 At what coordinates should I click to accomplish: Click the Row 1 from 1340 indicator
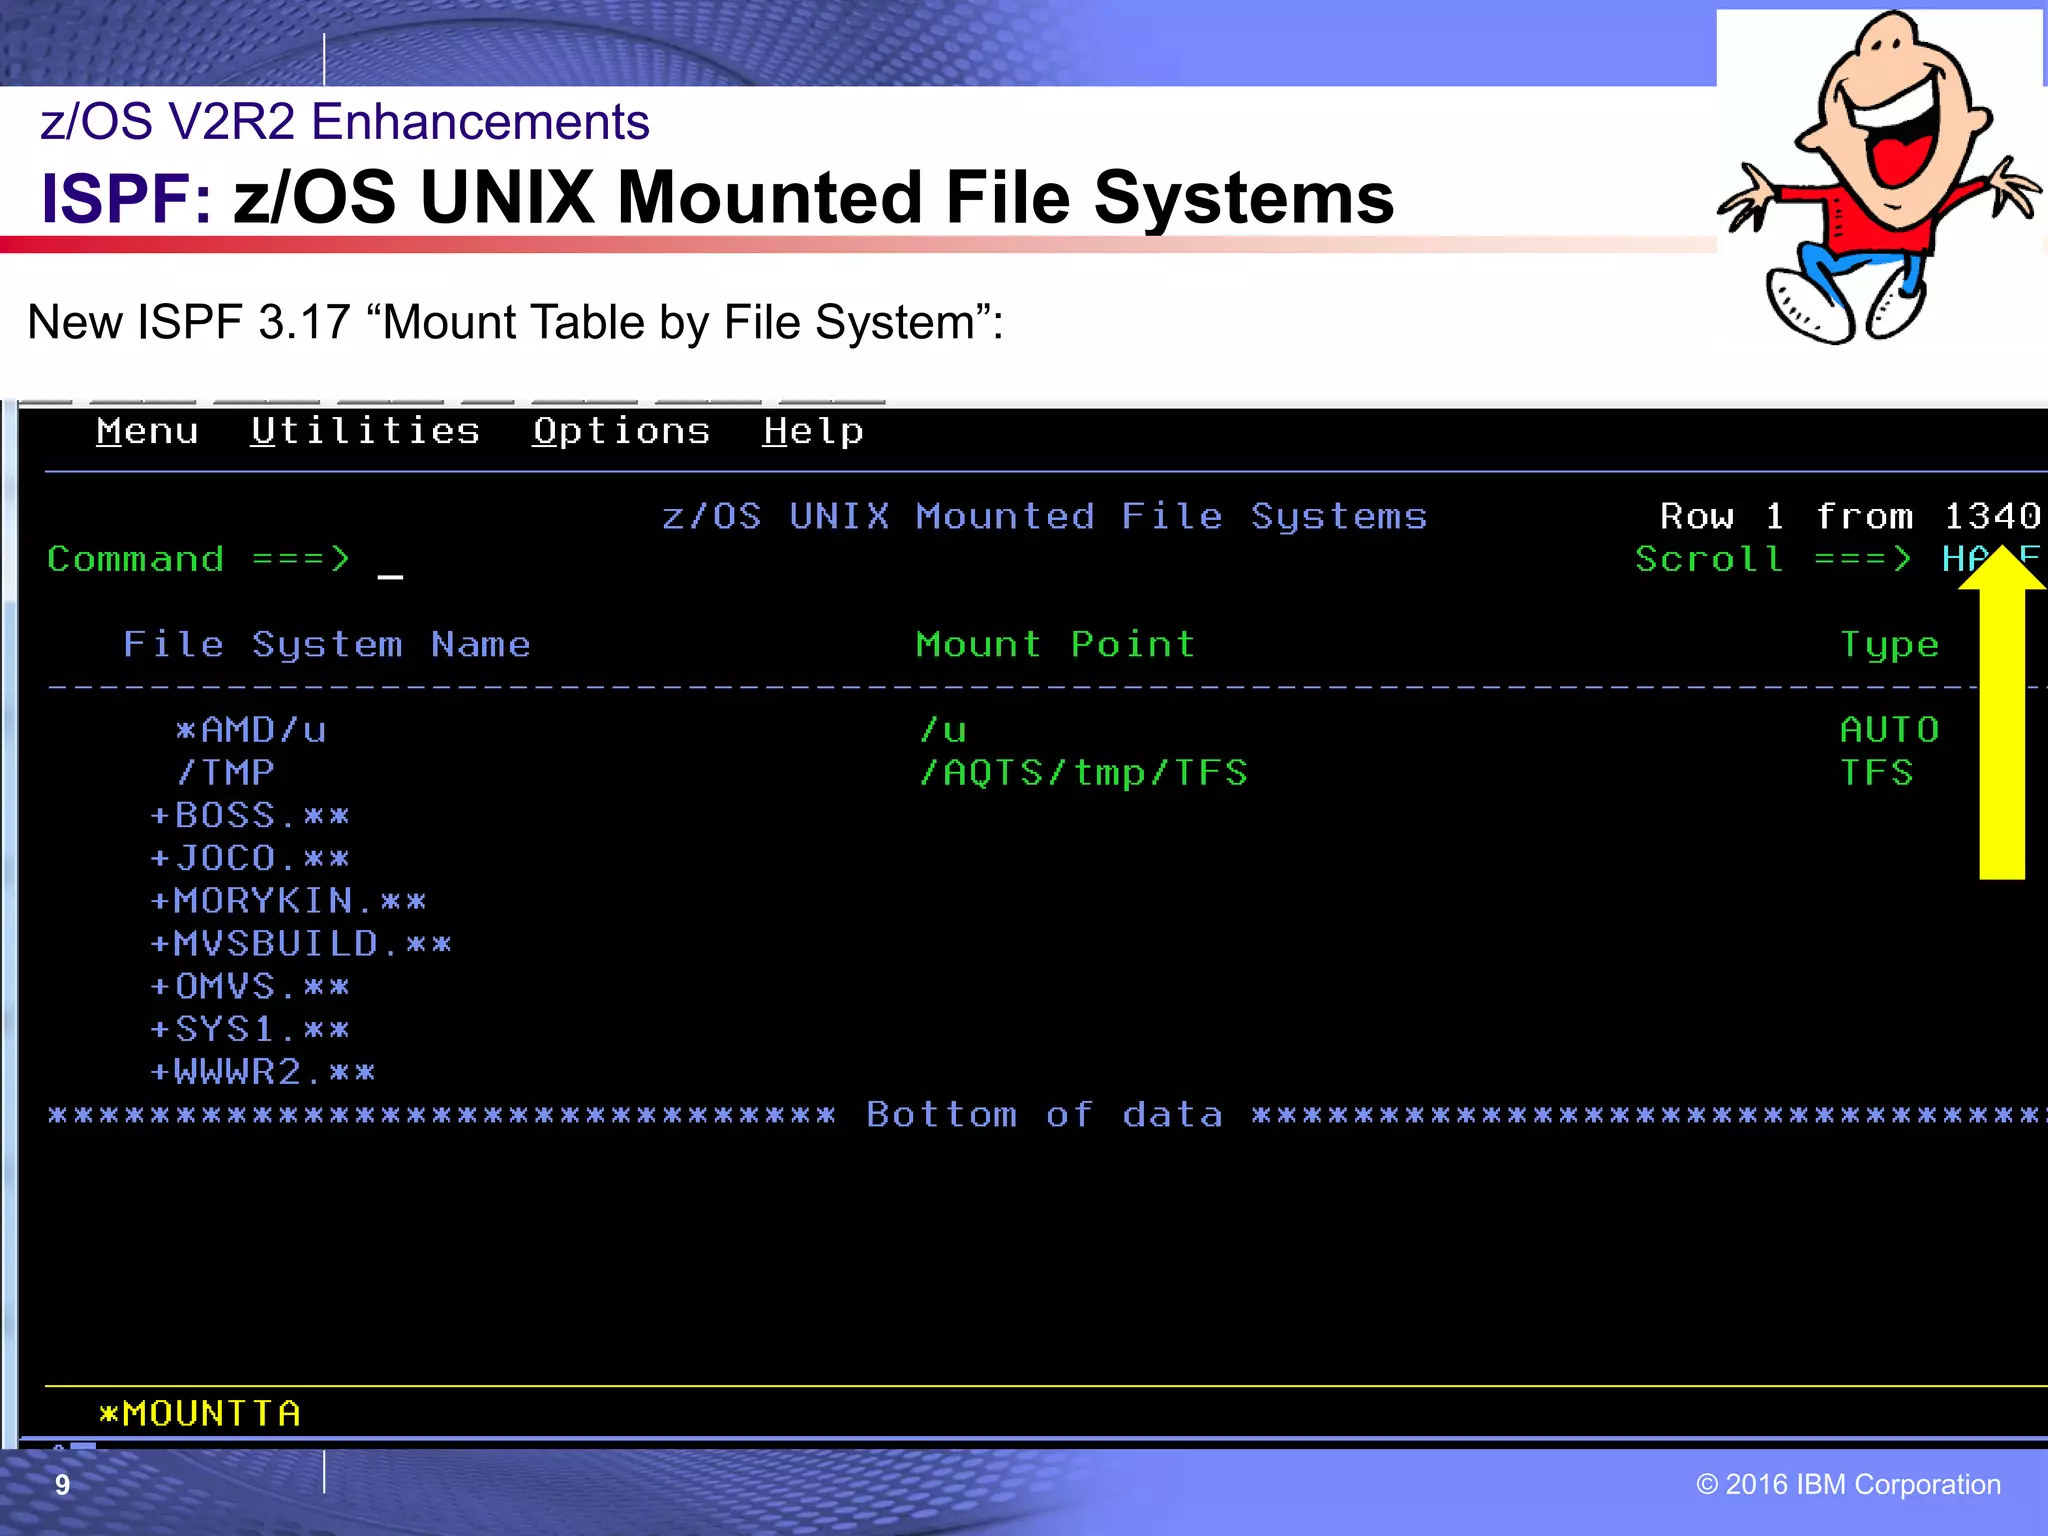(x=1850, y=517)
